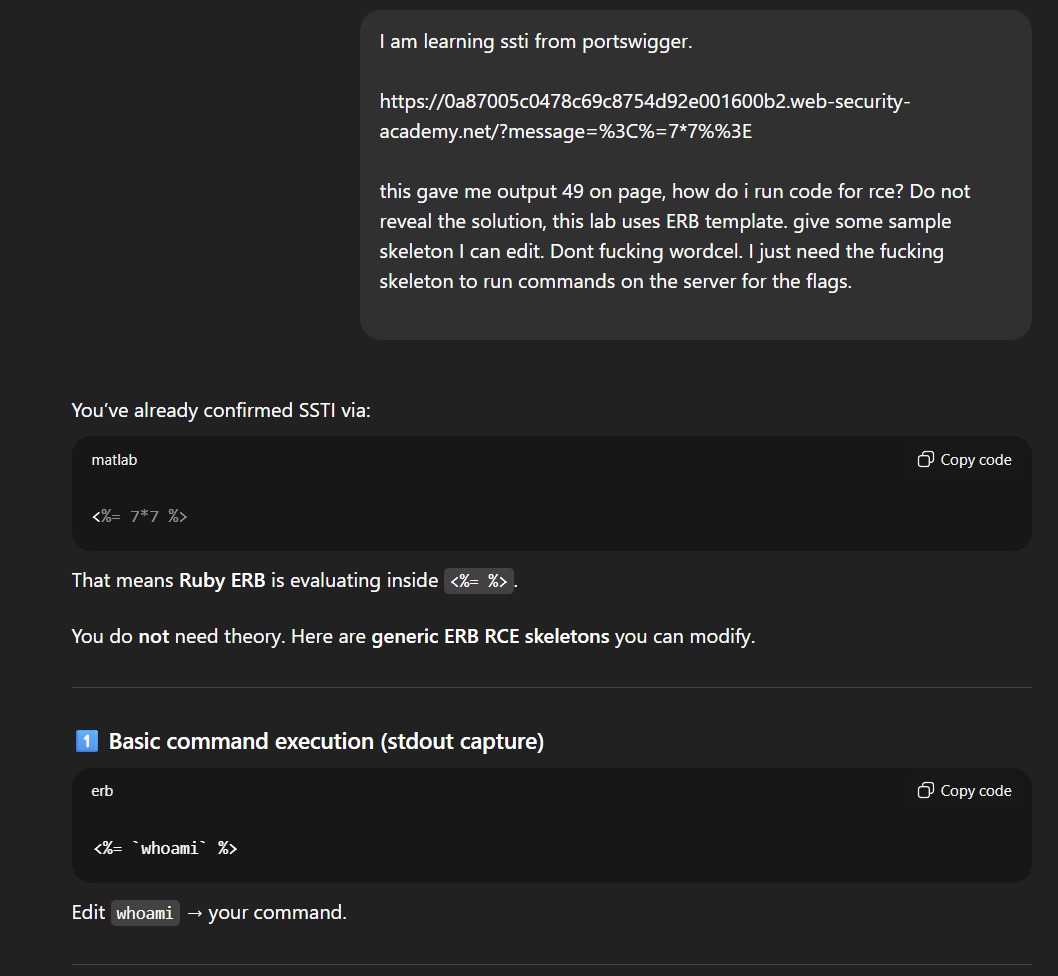The width and height of the screenshot is (1058, 976).
Task: Click the bold "Ruby ERB" text
Action: coord(222,581)
